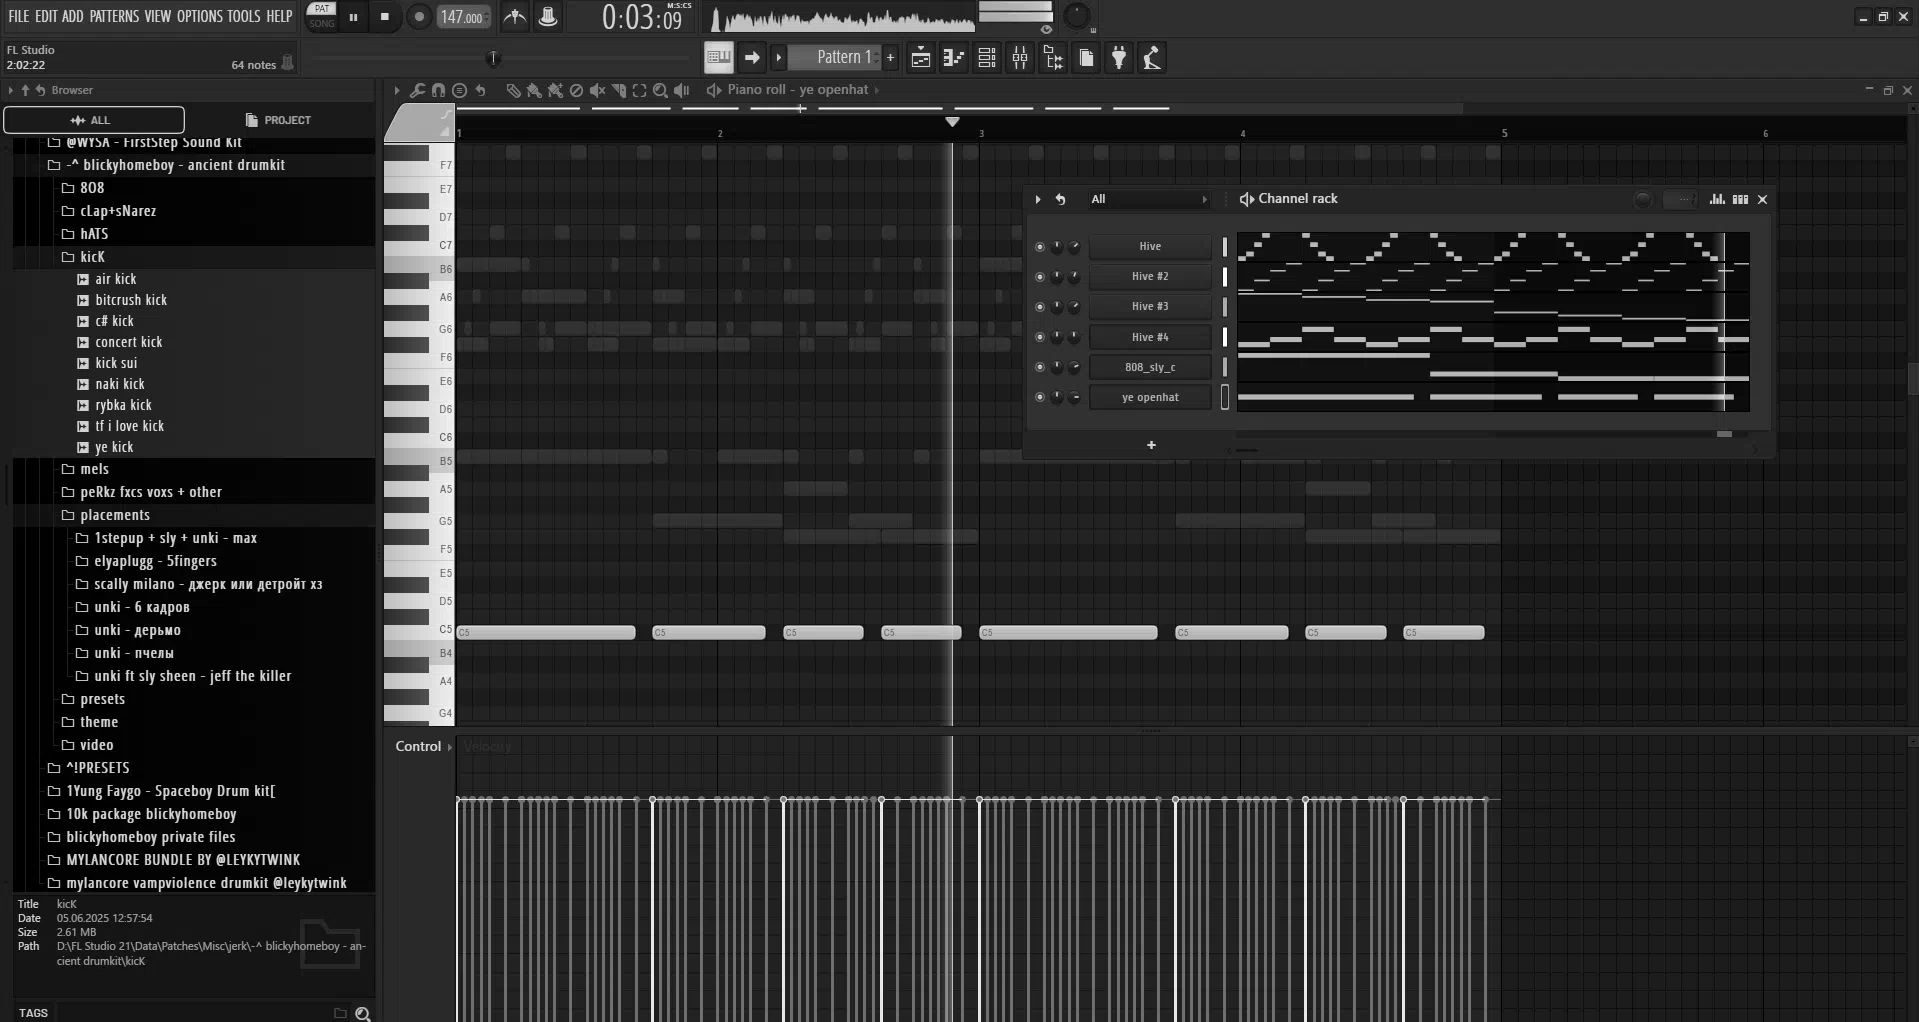The image size is (1919, 1022).
Task: Click the undo icon in the piano roll toolbar
Action: point(481,90)
